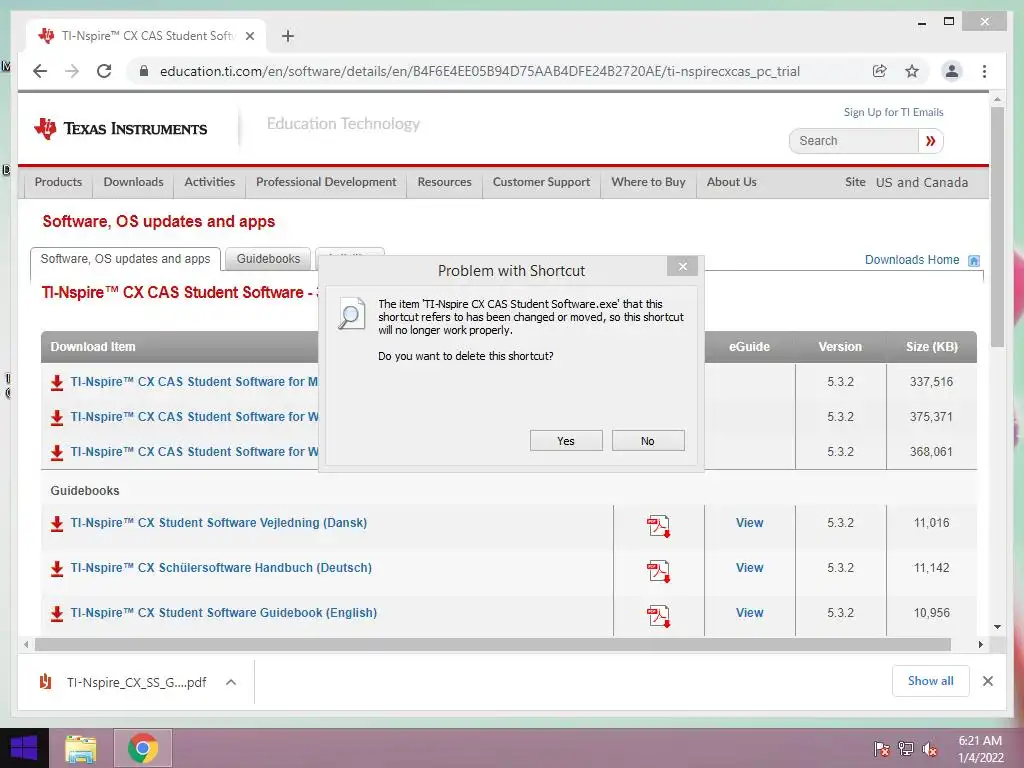Click PDF icon for Dansk guidebook
Image resolution: width=1024 pixels, height=768 pixels.
658,526
